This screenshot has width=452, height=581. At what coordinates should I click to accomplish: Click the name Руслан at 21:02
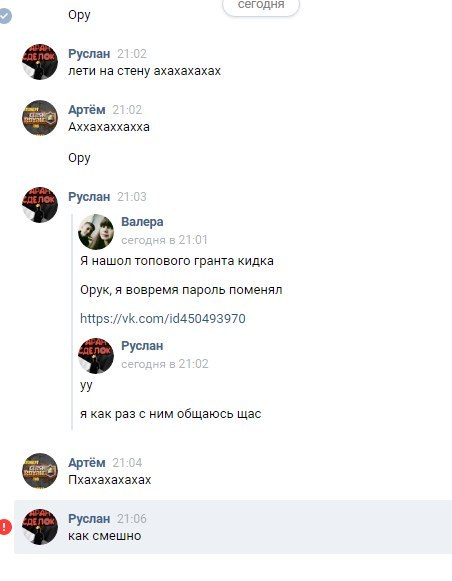(x=89, y=54)
